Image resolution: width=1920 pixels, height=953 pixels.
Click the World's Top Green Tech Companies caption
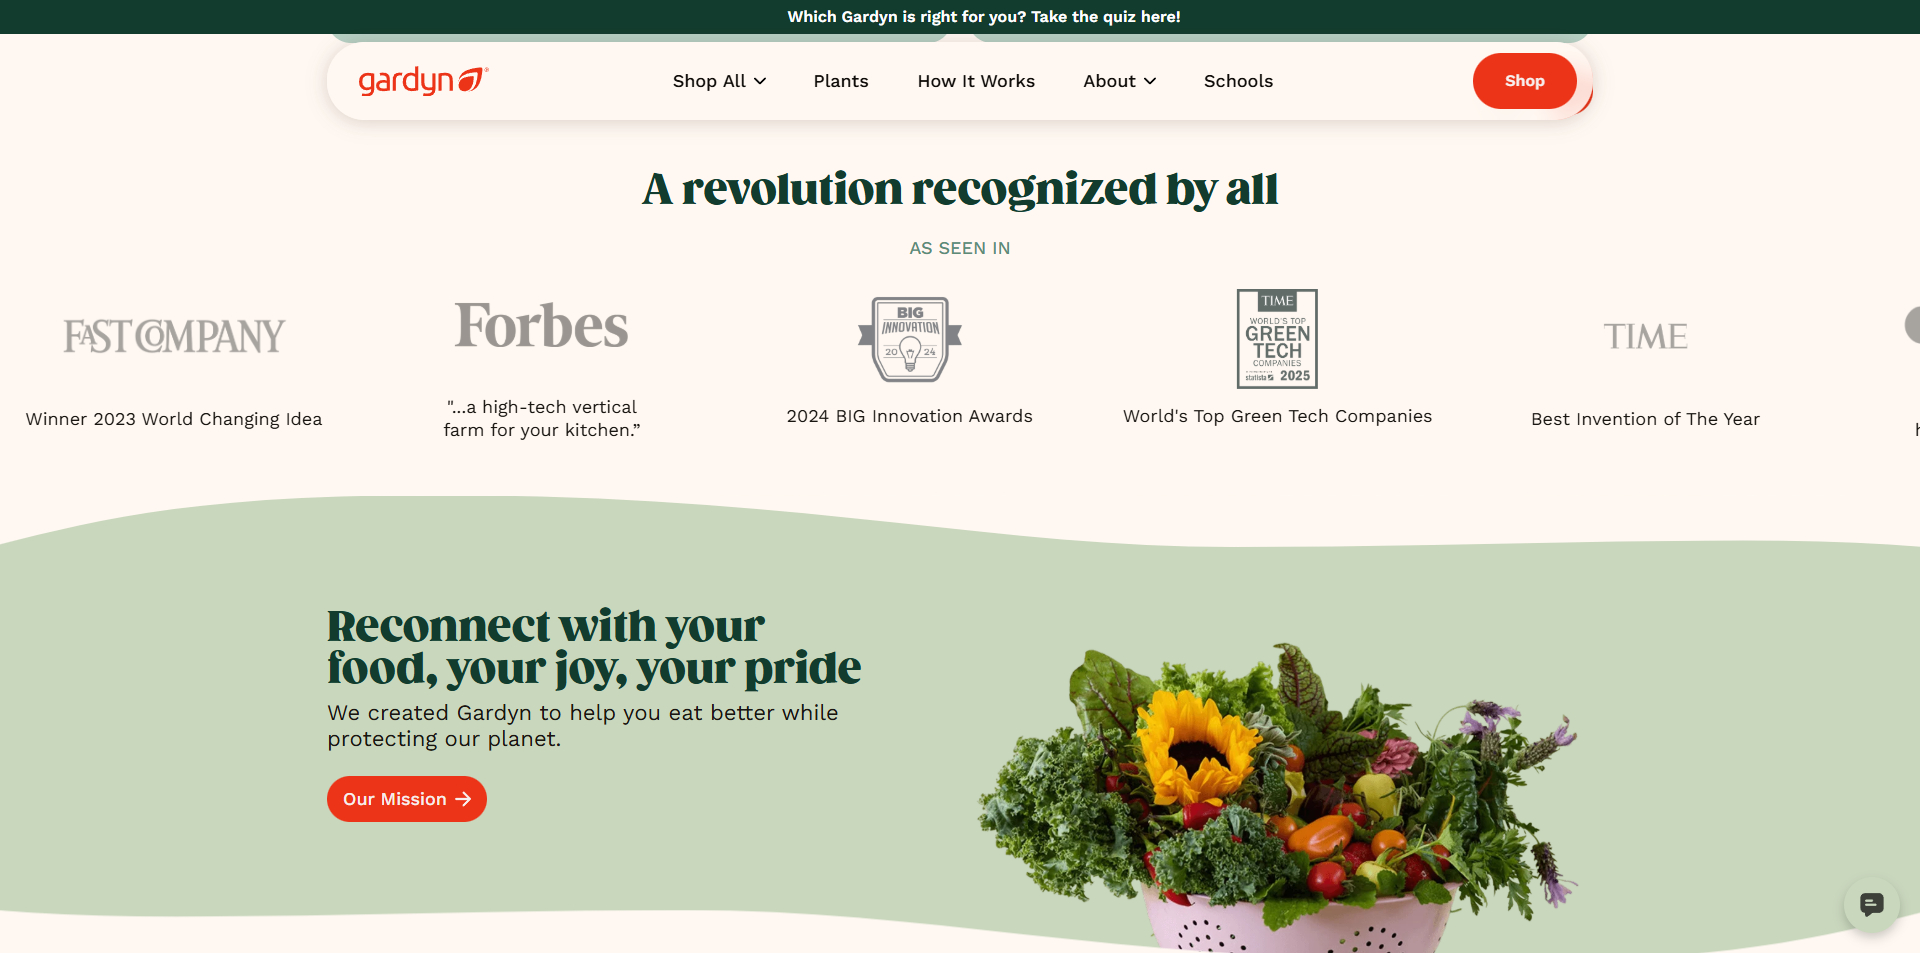1277,416
